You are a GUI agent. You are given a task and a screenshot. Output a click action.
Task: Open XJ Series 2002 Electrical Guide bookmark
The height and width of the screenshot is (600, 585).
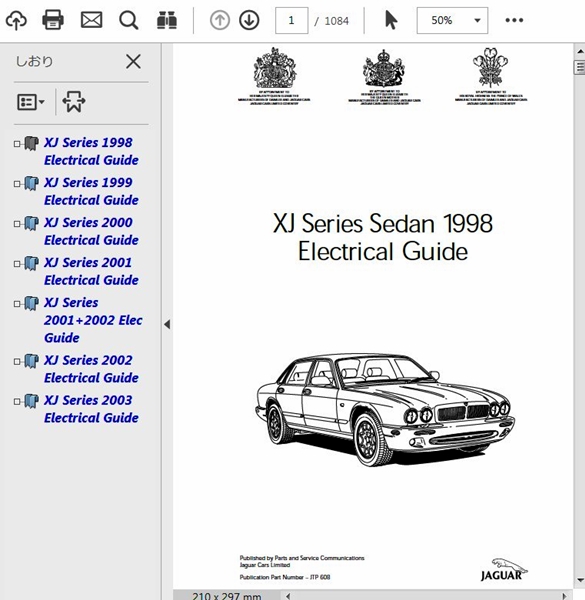click(91, 369)
